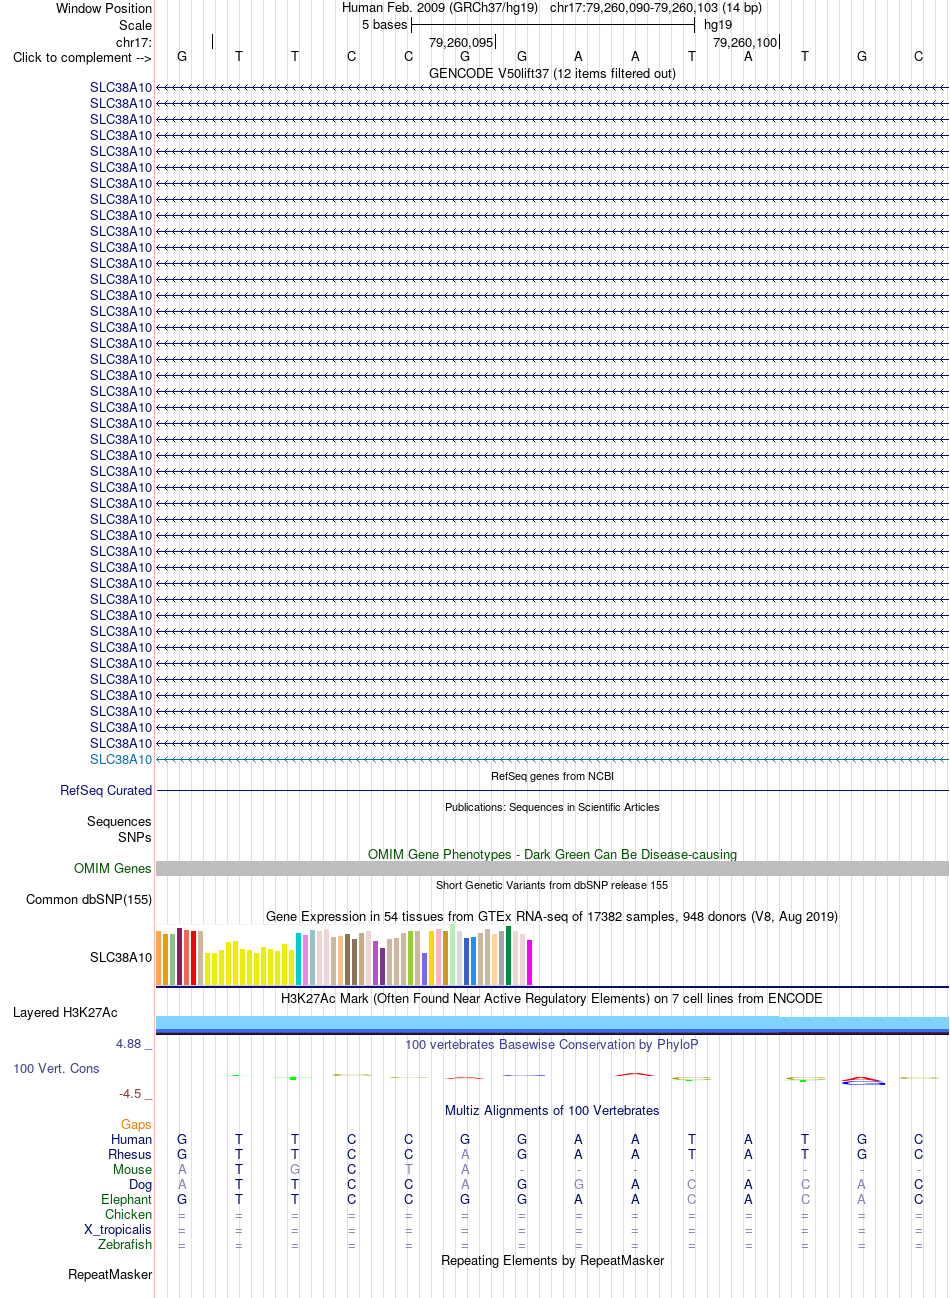Click the cyan bar in GTEx chart

(x=299, y=959)
